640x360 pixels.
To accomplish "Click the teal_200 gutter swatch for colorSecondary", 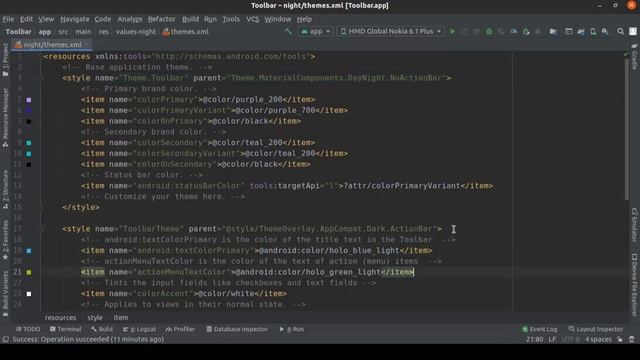I will (29, 143).
